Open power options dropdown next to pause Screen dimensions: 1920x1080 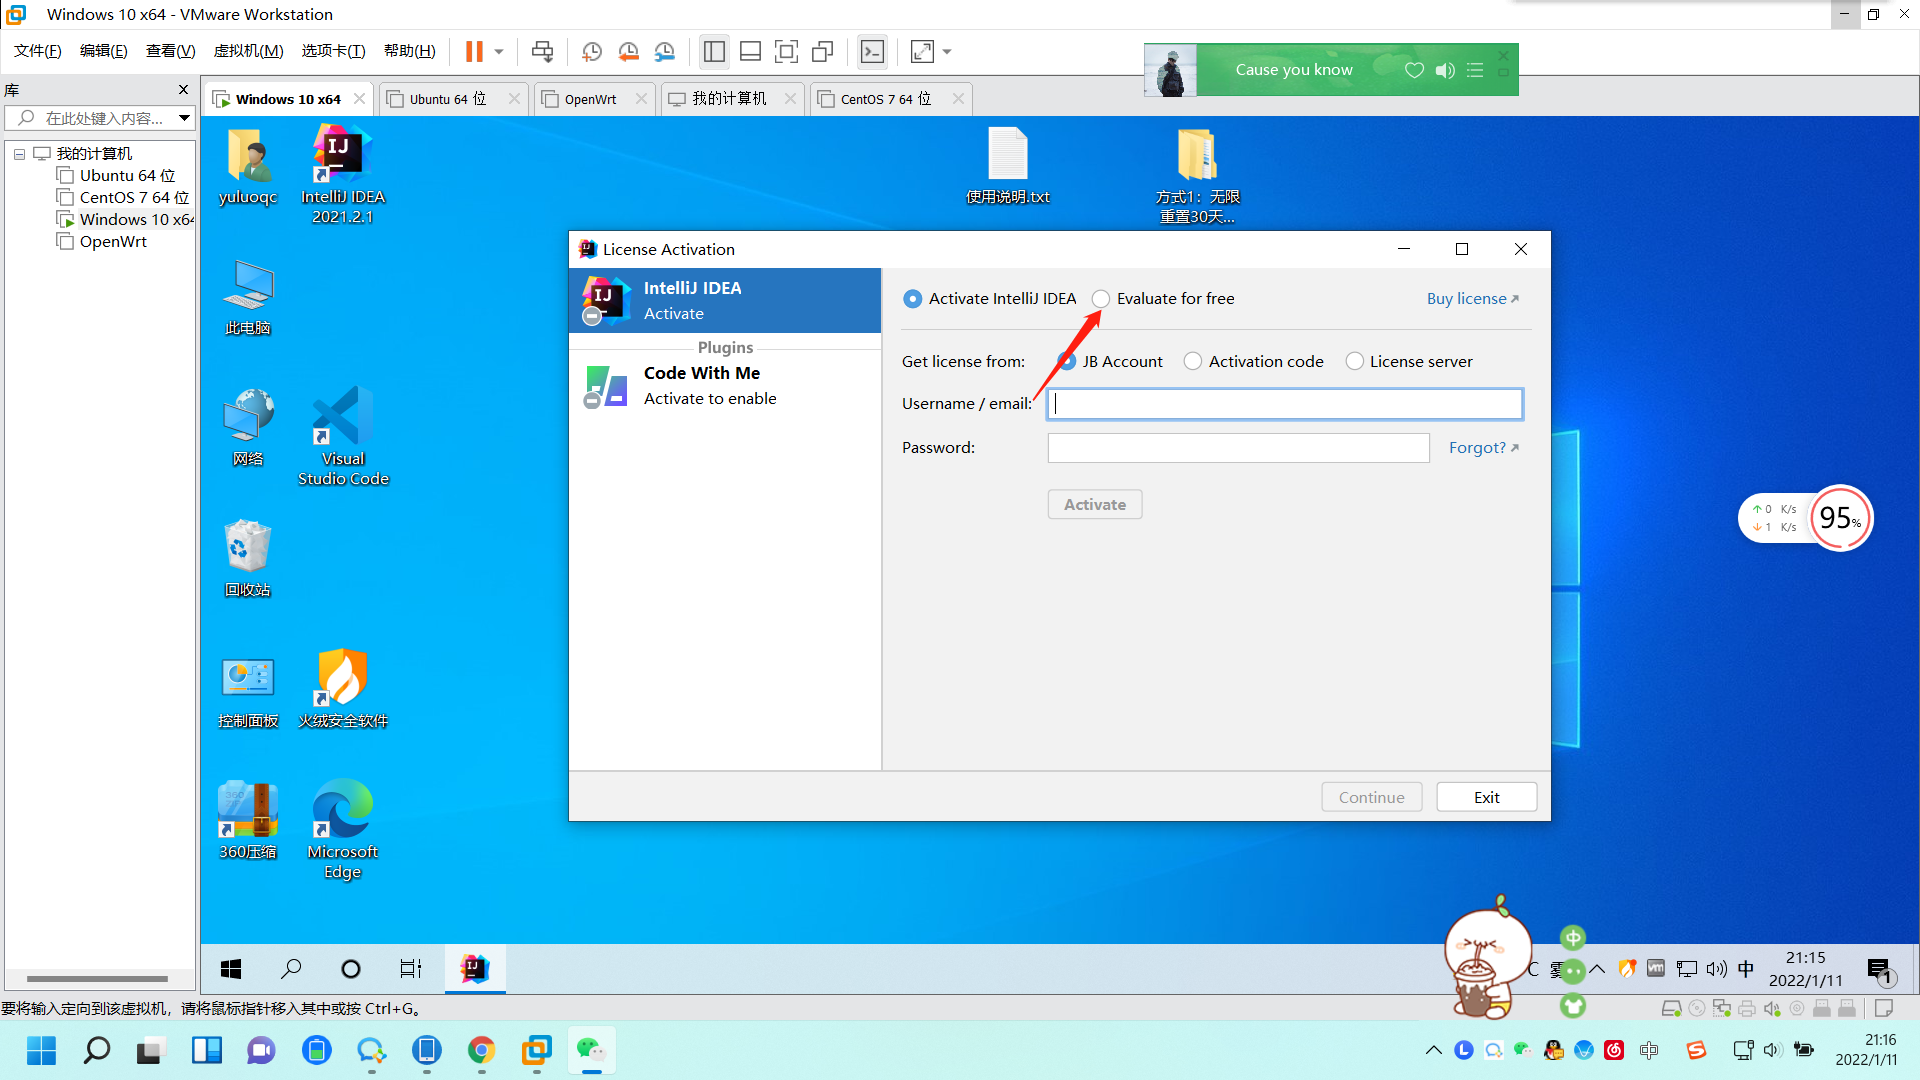(x=499, y=52)
